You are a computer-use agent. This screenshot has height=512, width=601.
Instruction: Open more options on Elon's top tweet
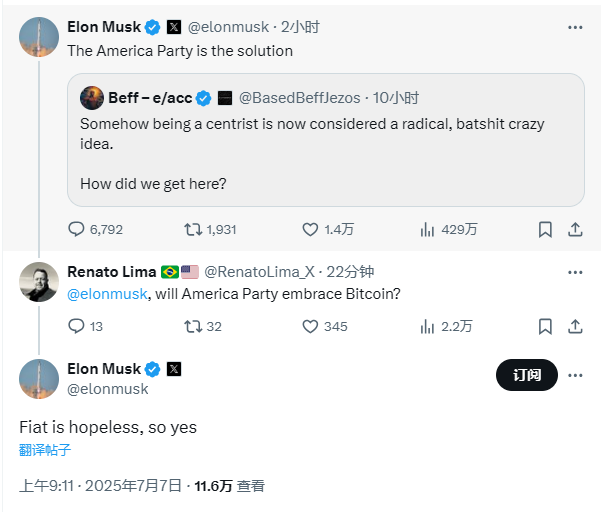point(575,25)
